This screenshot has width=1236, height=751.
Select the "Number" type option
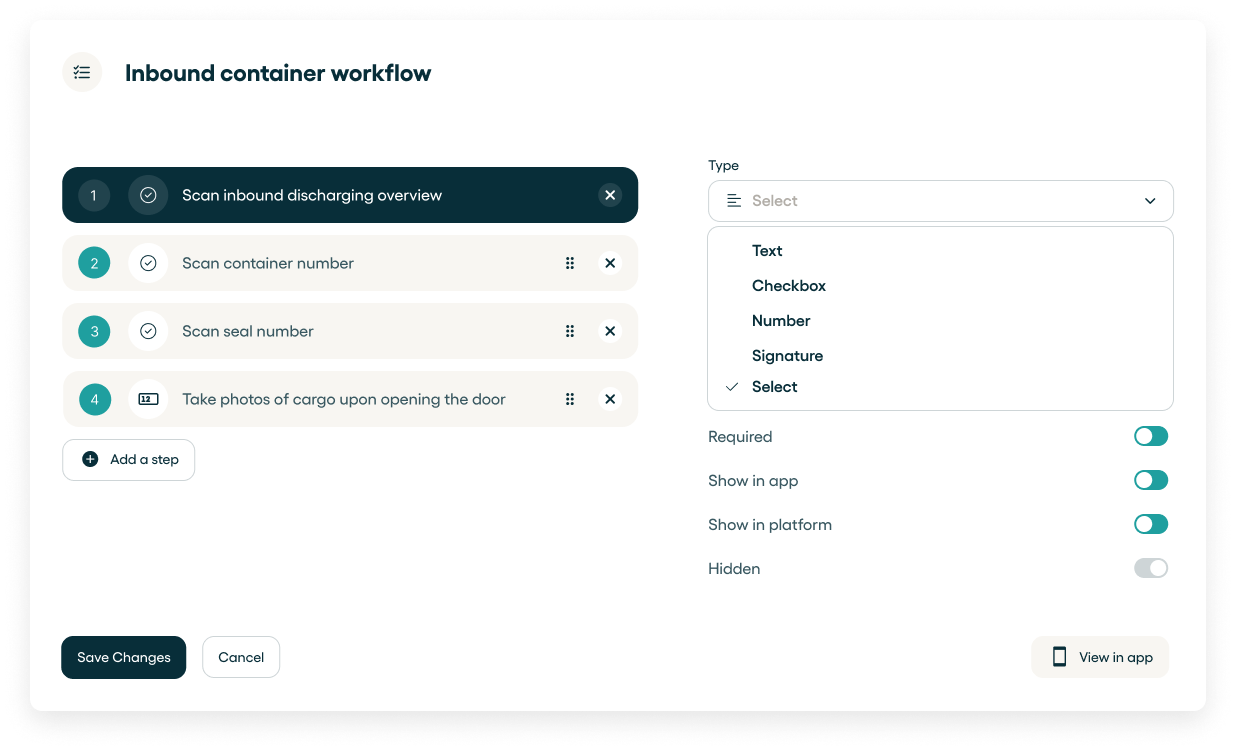click(781, 321)
